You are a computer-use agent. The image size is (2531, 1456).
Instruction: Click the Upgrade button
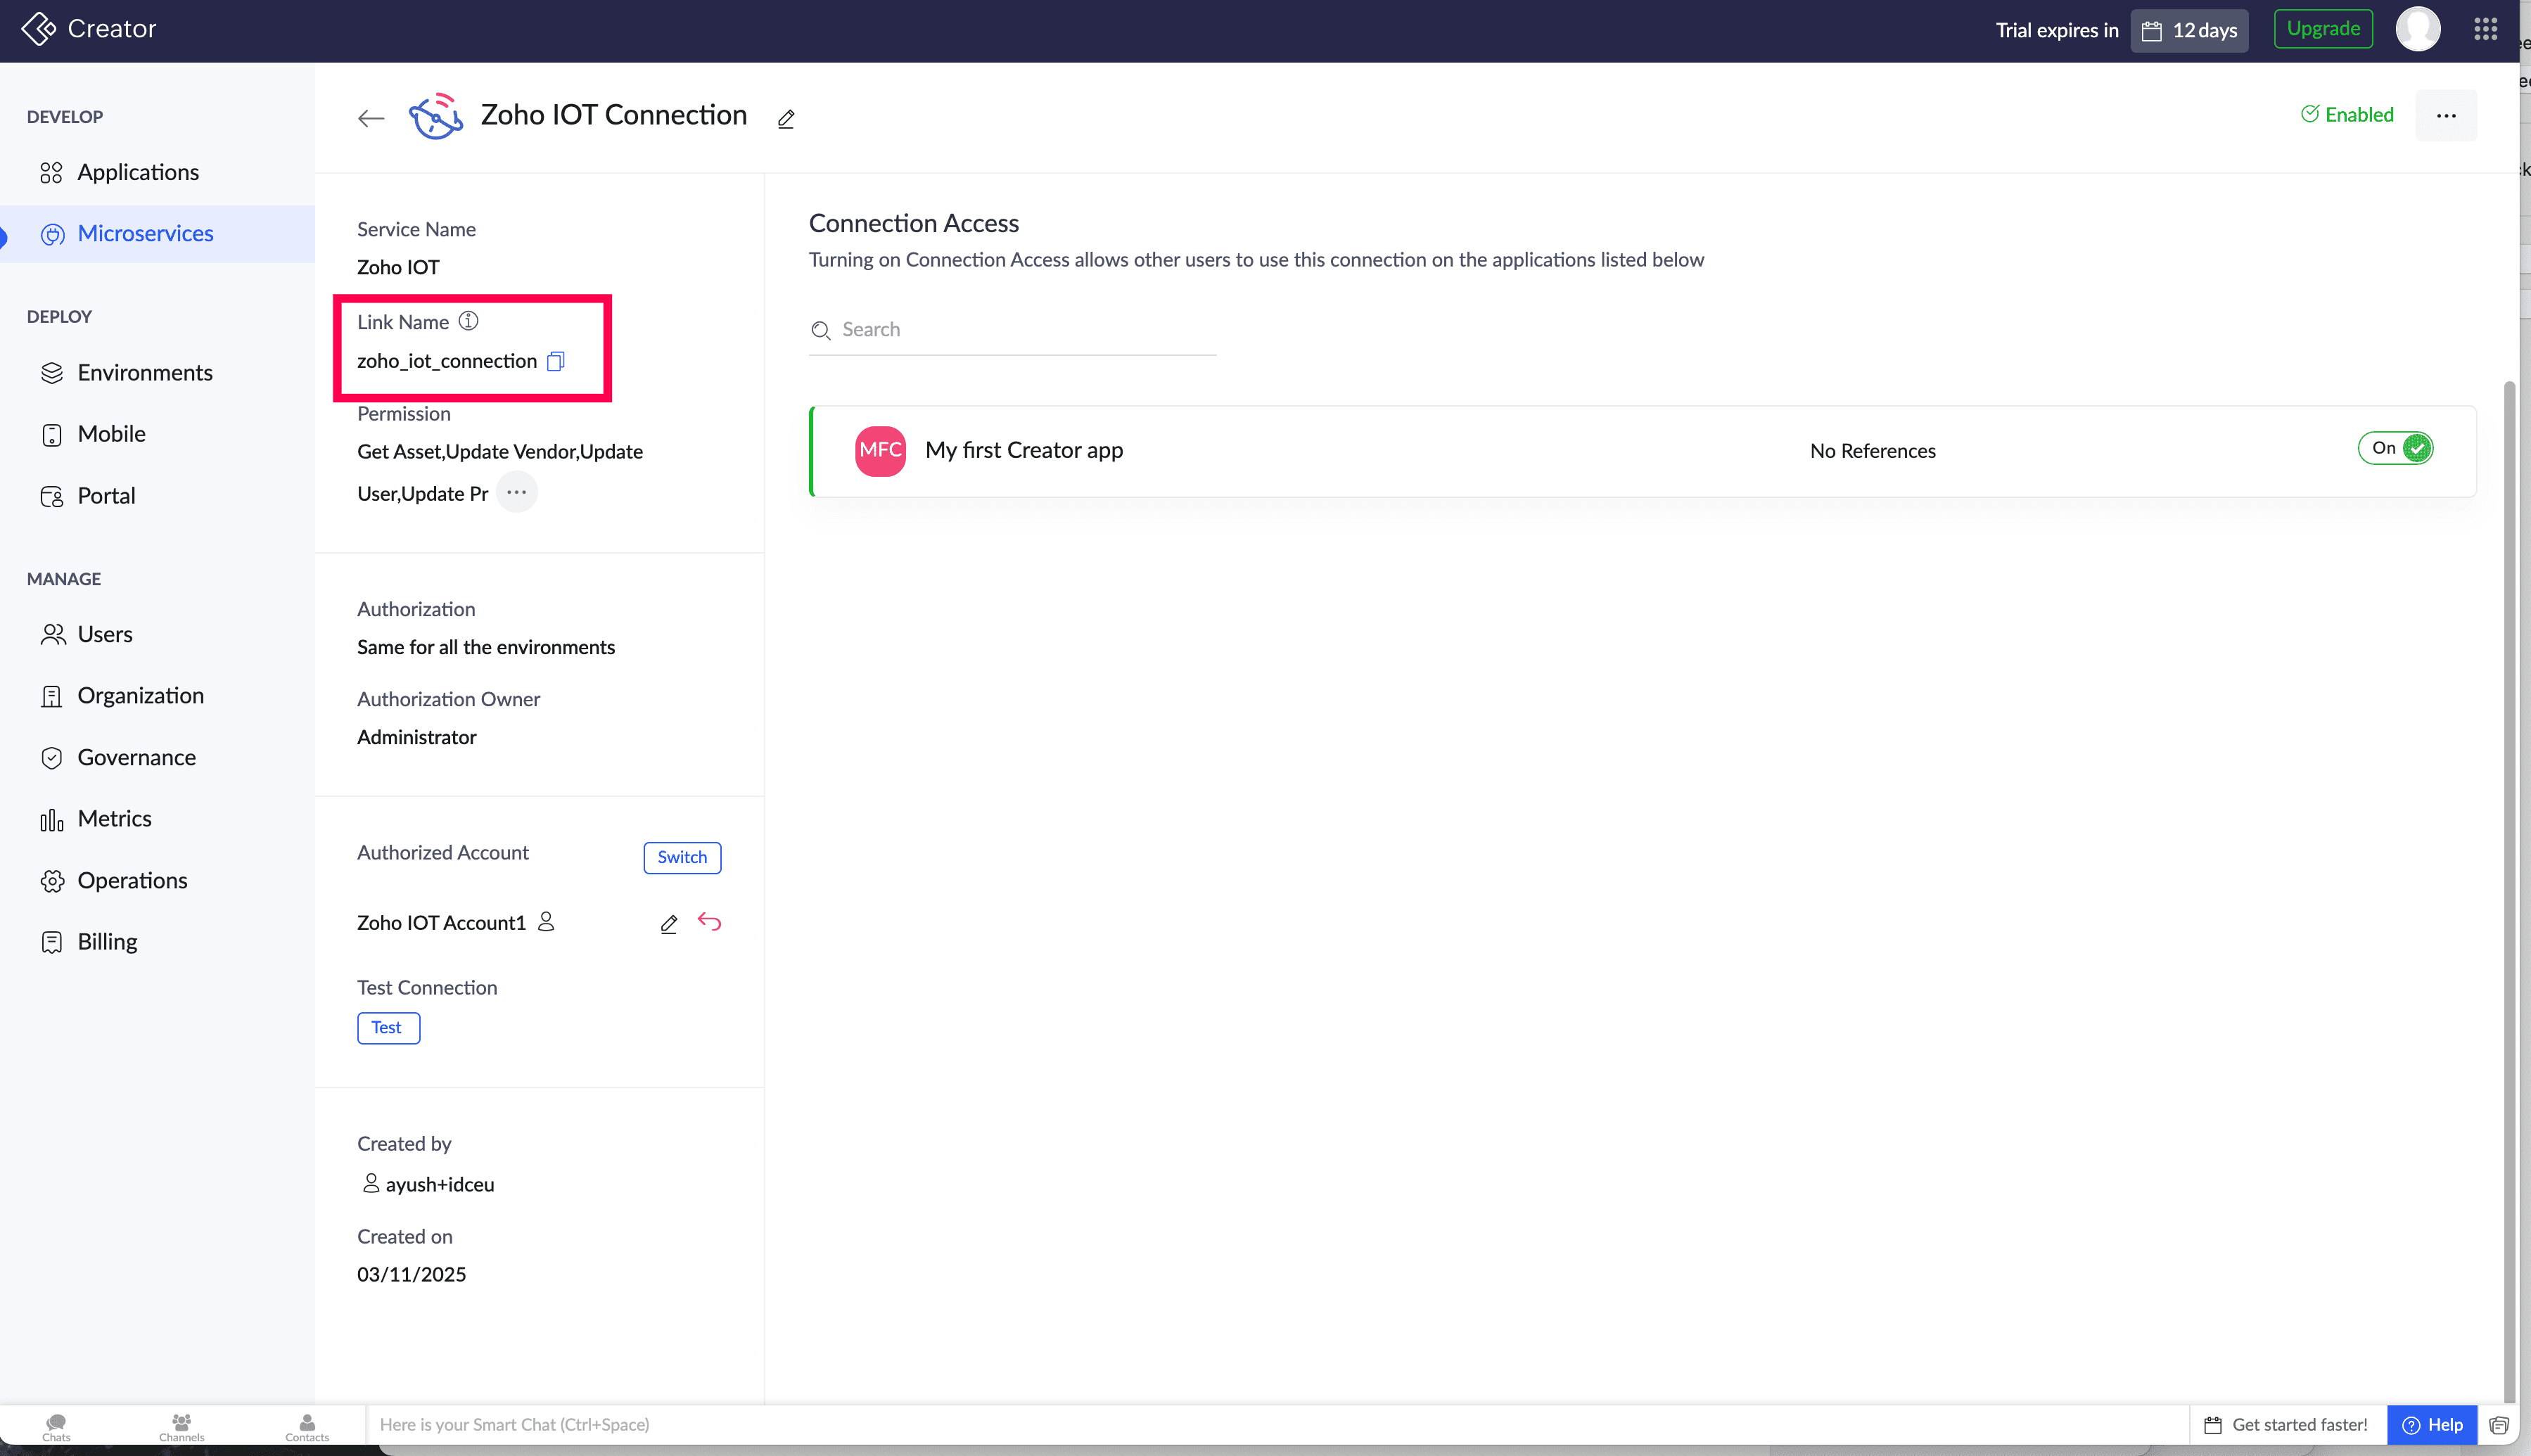pos(2322,29)
